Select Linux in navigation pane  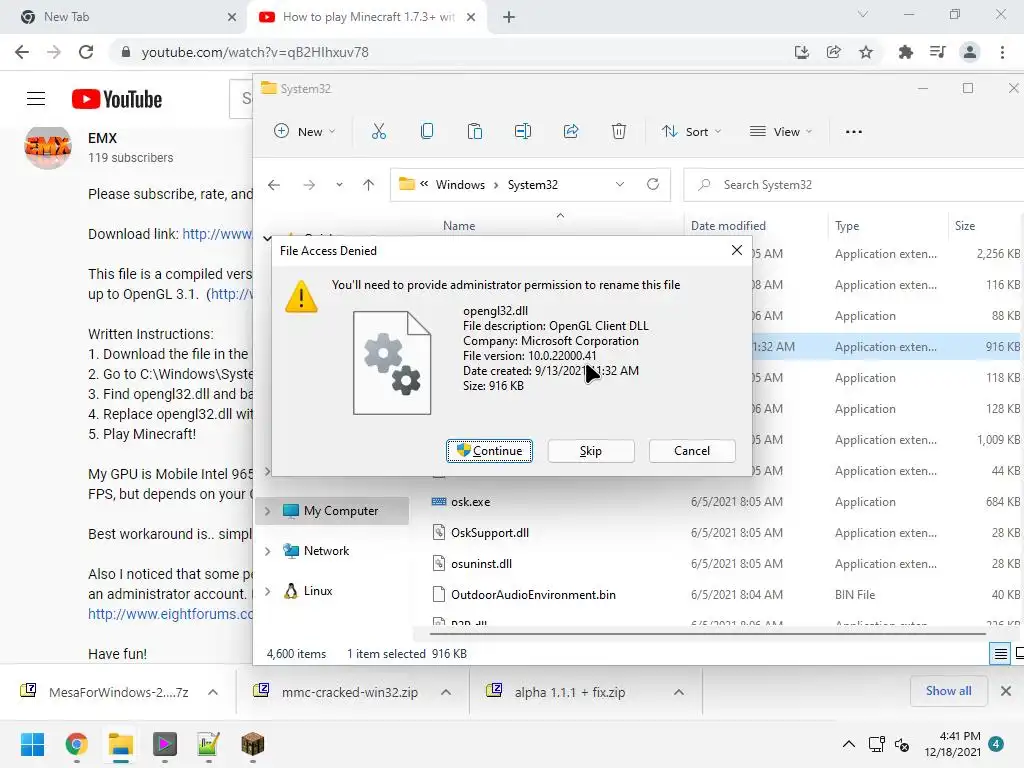coord(317,591)
